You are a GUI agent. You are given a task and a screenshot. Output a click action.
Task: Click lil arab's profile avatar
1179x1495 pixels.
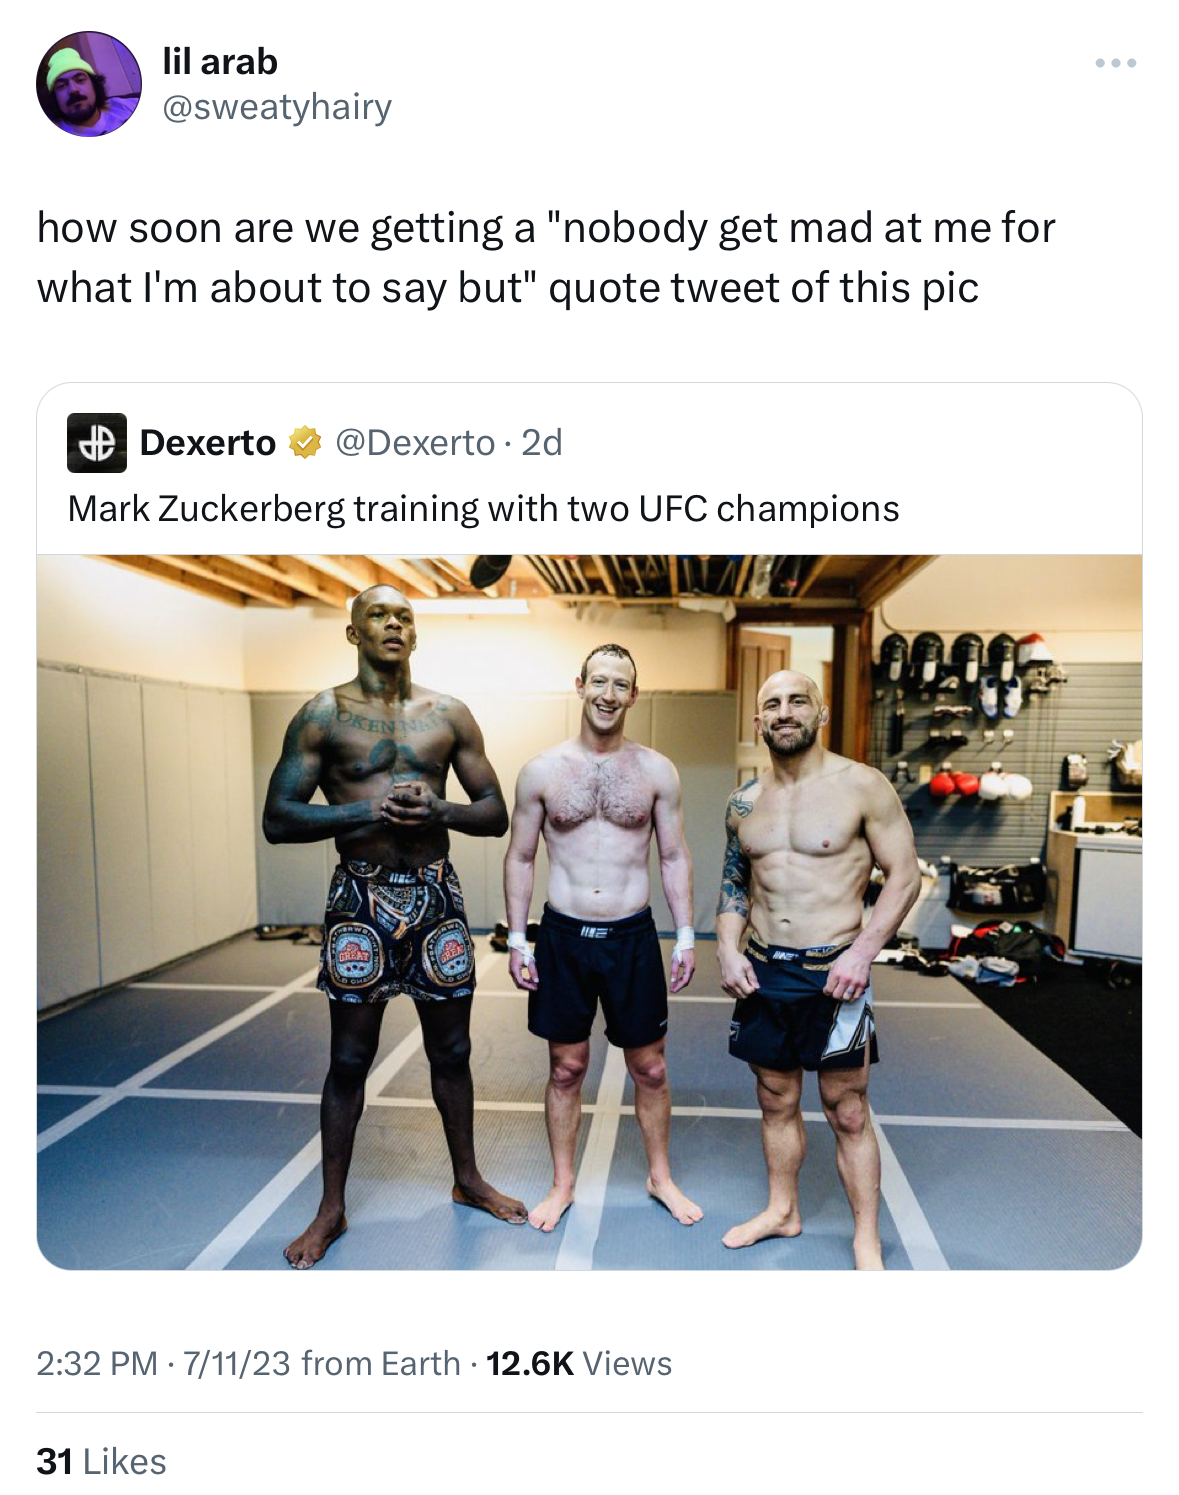(x=89, y=84)
